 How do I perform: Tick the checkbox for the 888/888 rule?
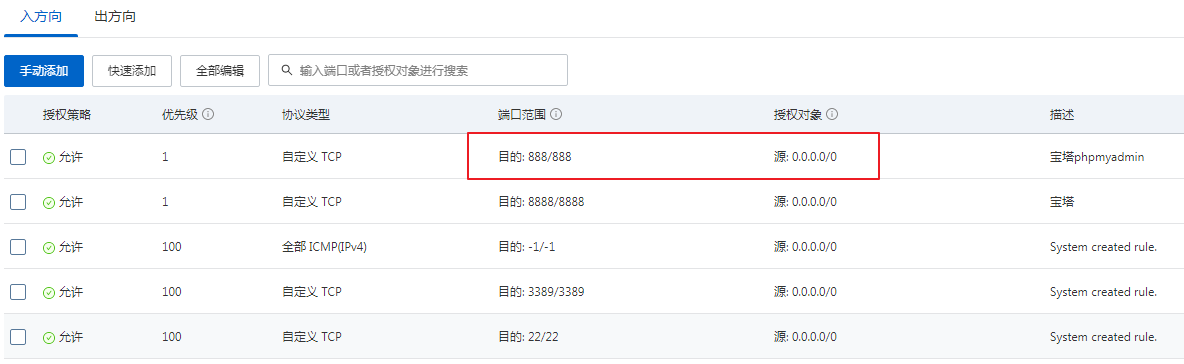tap(18, 157)
